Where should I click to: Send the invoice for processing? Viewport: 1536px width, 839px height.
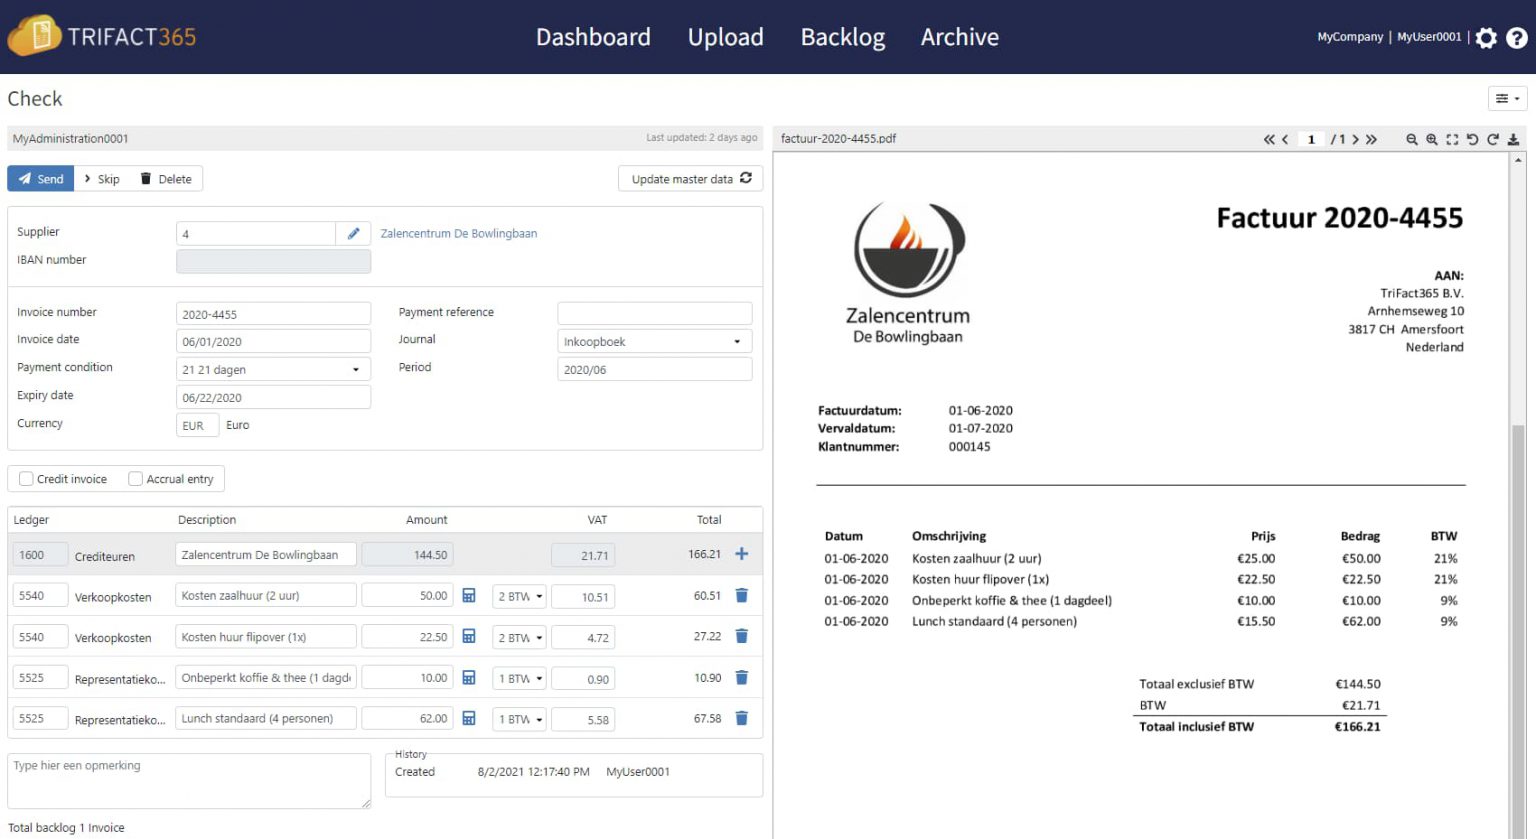40,178
